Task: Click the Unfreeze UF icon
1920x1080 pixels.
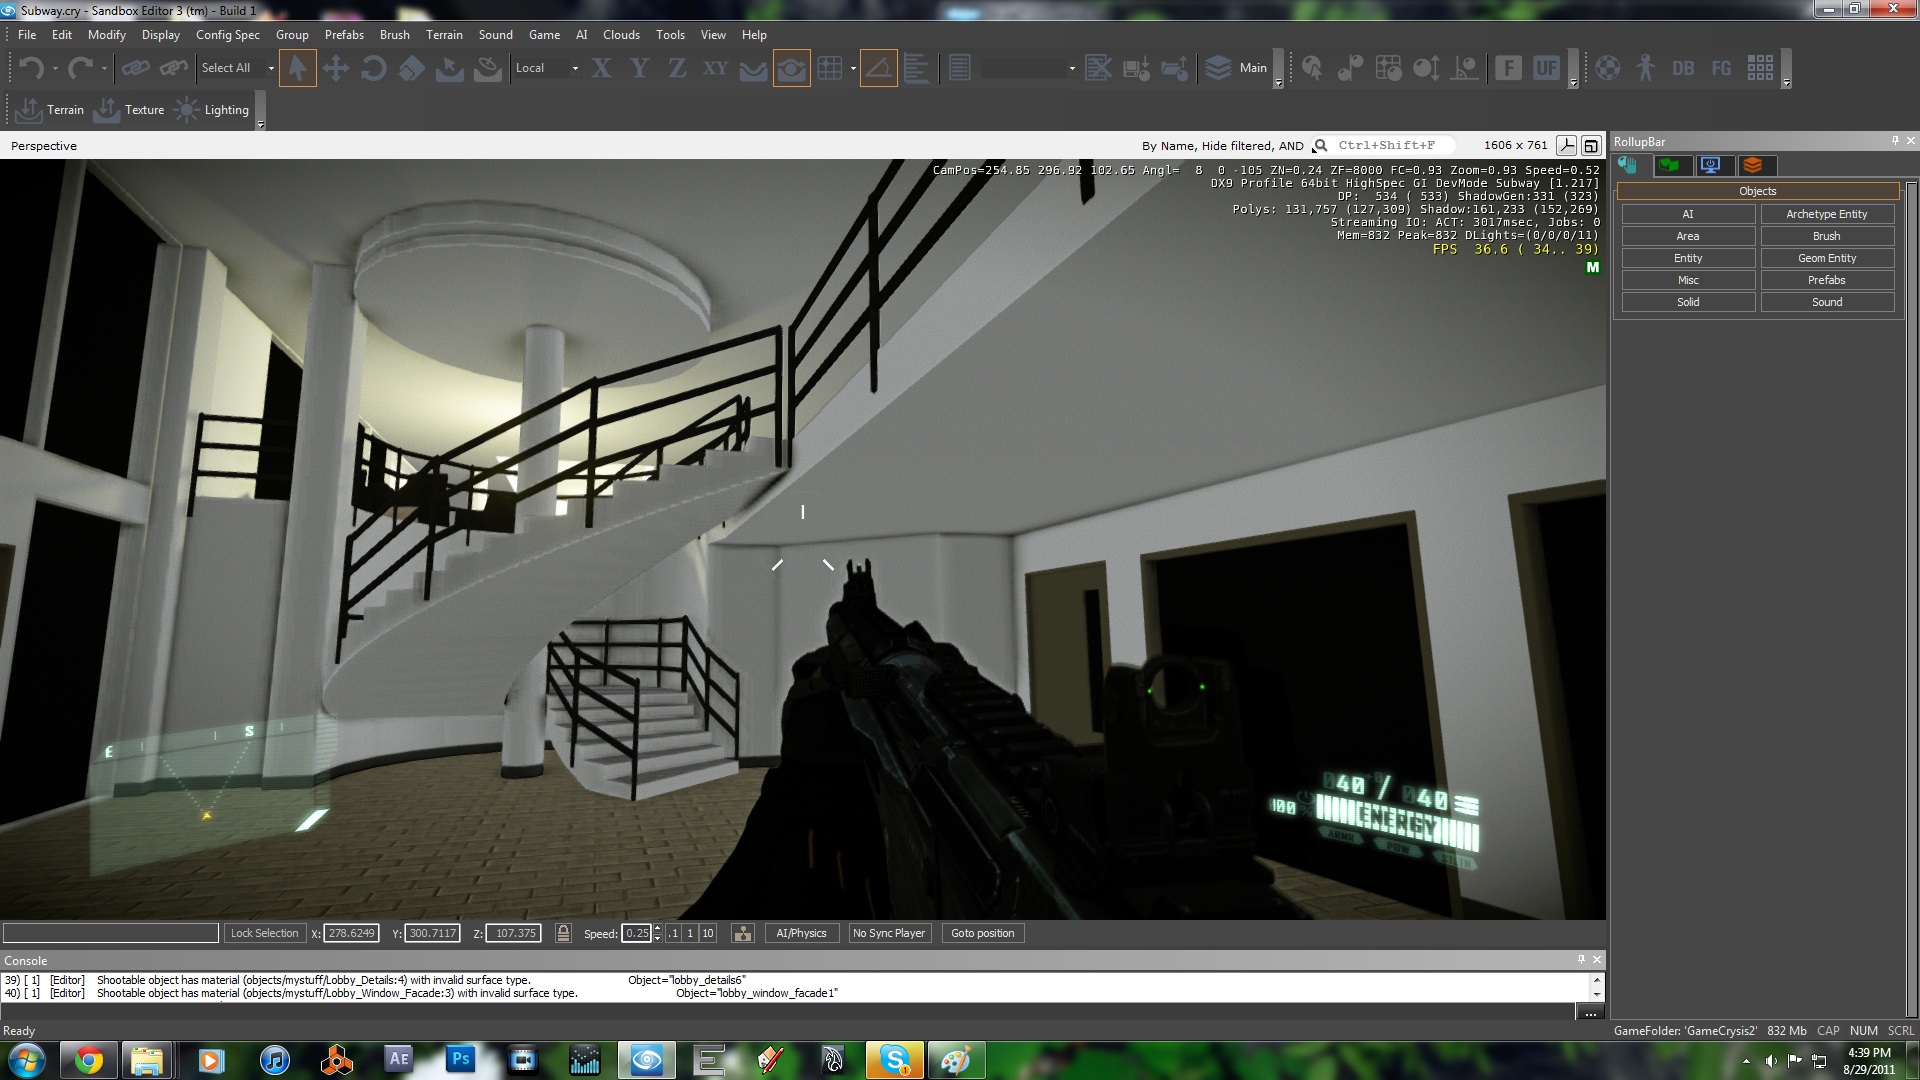Action: (1546, 68)
